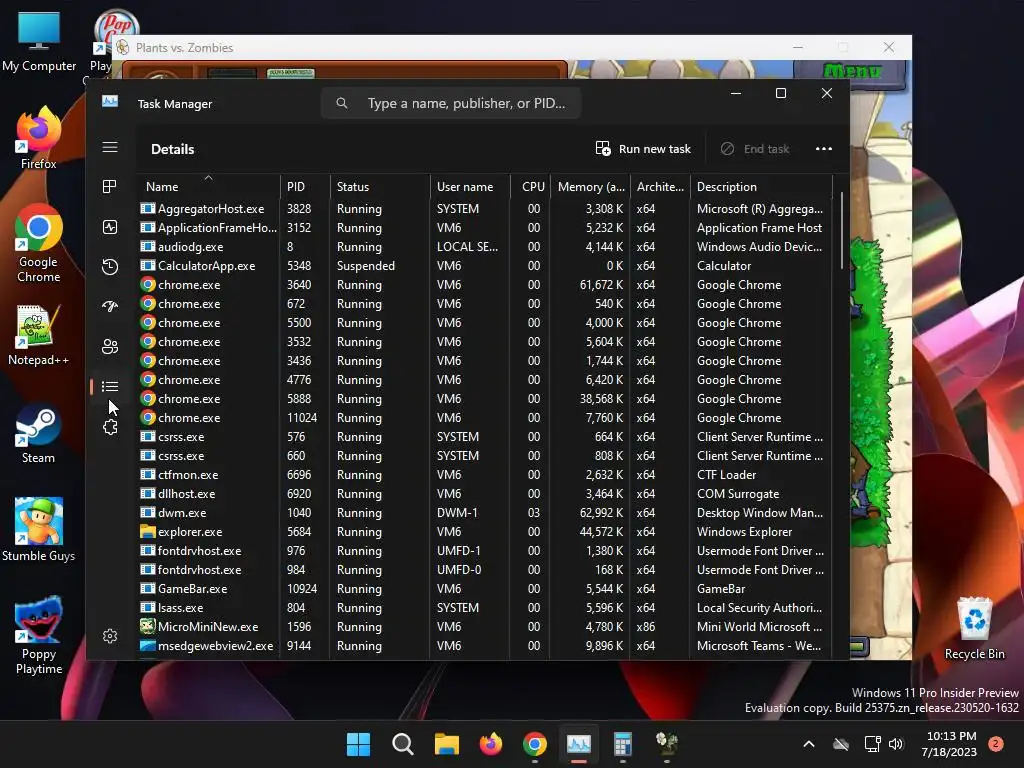
Task: Open Firefox desktop shortcut
Action: pos(39,138)
